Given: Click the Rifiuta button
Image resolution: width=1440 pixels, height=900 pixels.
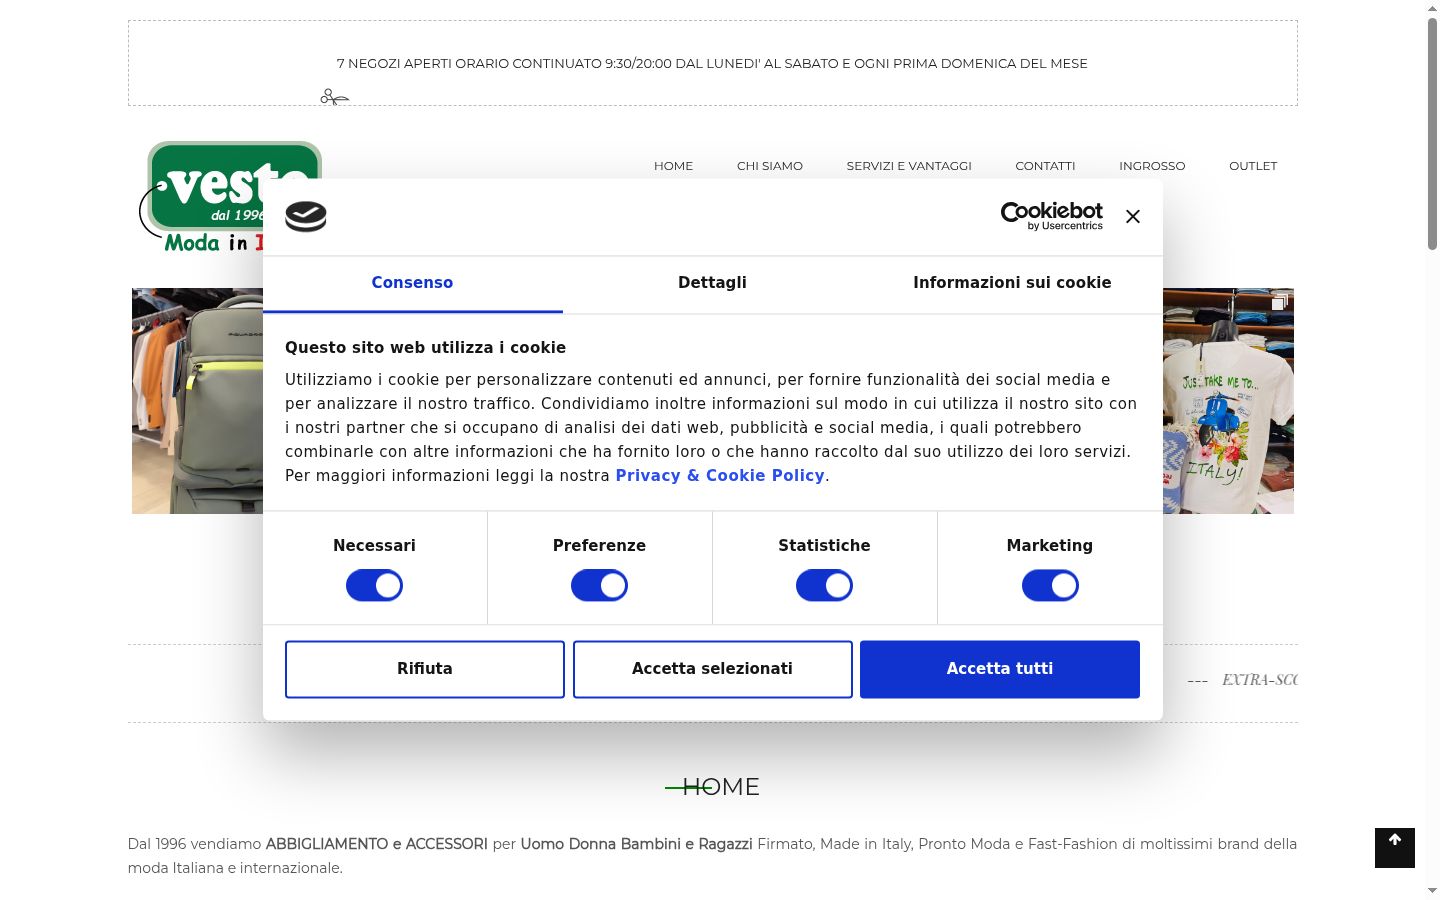Looking at the screenshot, I should [x=425, y=669].
